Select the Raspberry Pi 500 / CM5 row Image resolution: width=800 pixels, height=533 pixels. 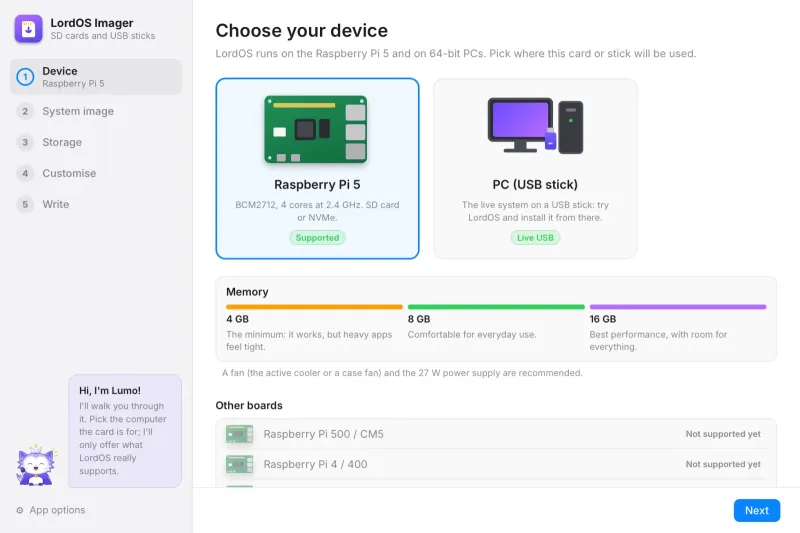click(496, 434)
